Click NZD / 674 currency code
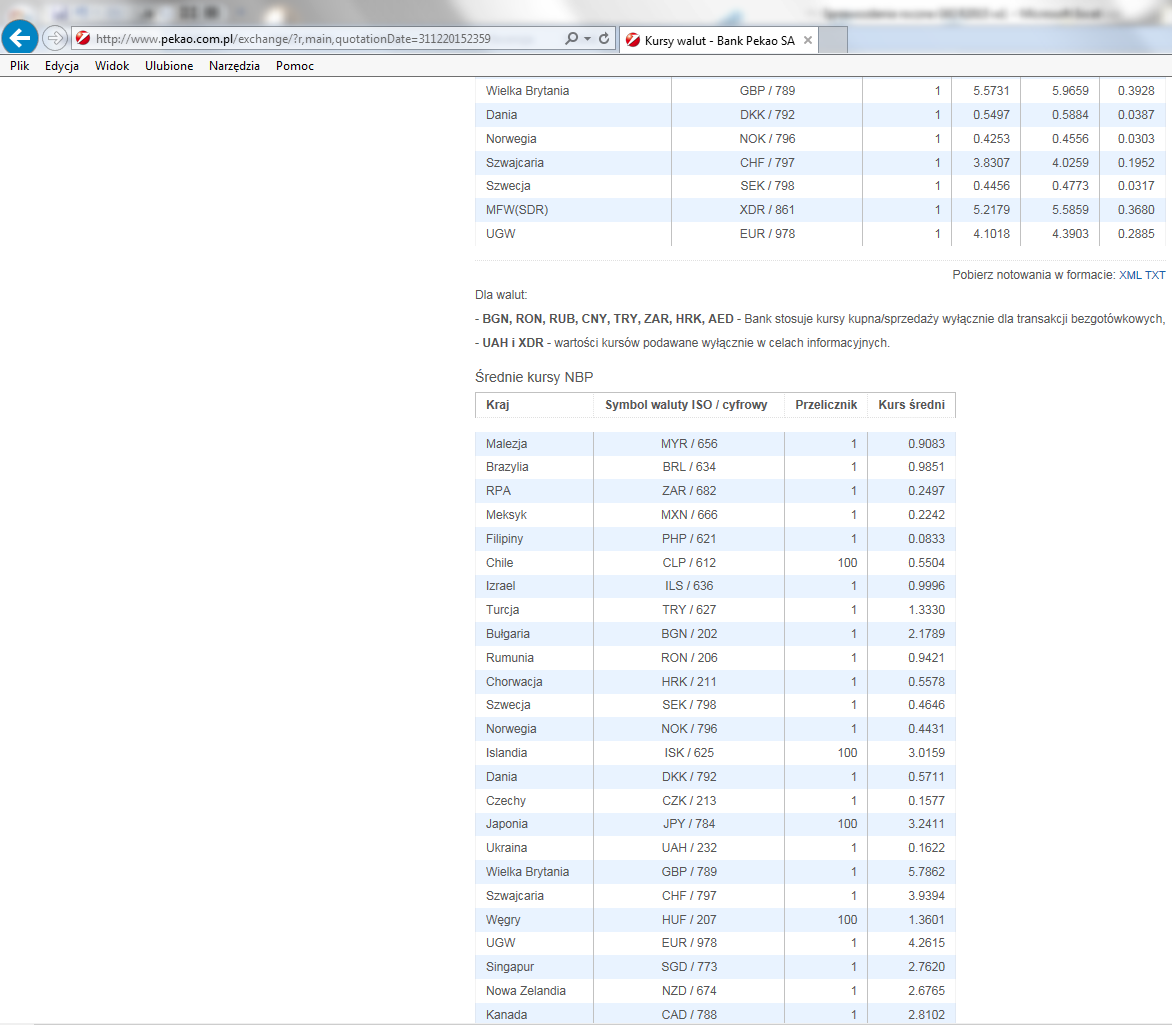This screenshot has height=1025, width=1172. point(689,990)
